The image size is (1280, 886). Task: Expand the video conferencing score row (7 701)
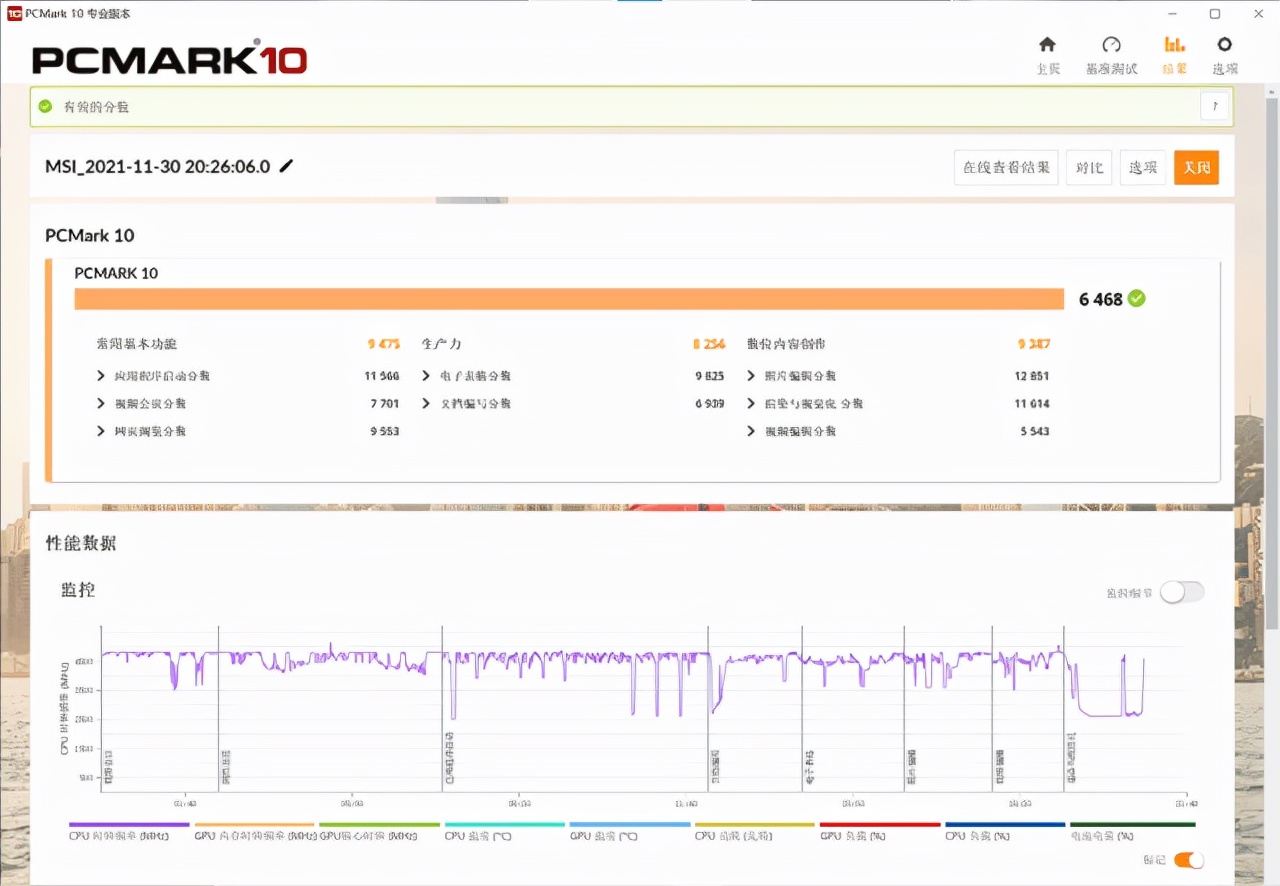coord(101,404)
